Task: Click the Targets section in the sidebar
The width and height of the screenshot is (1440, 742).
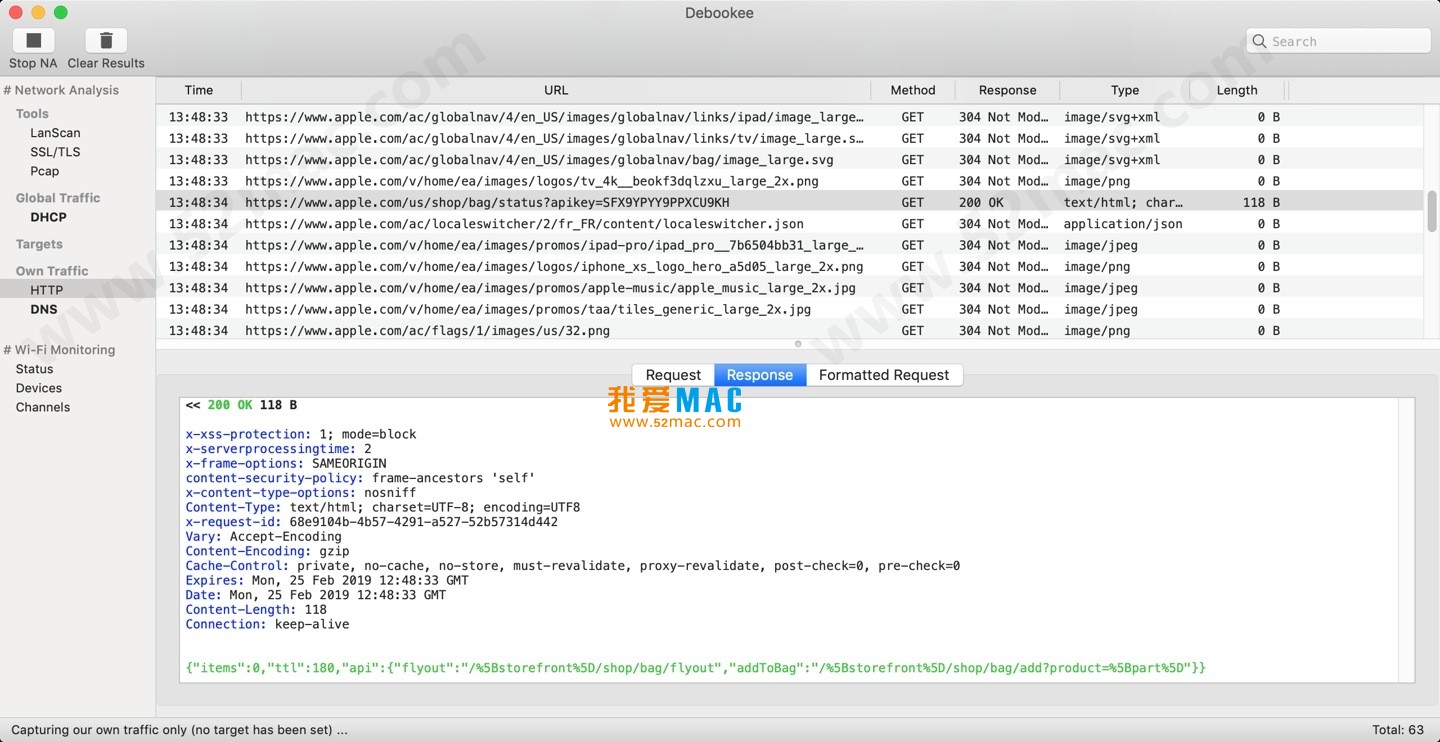Action: pos(38,244)
